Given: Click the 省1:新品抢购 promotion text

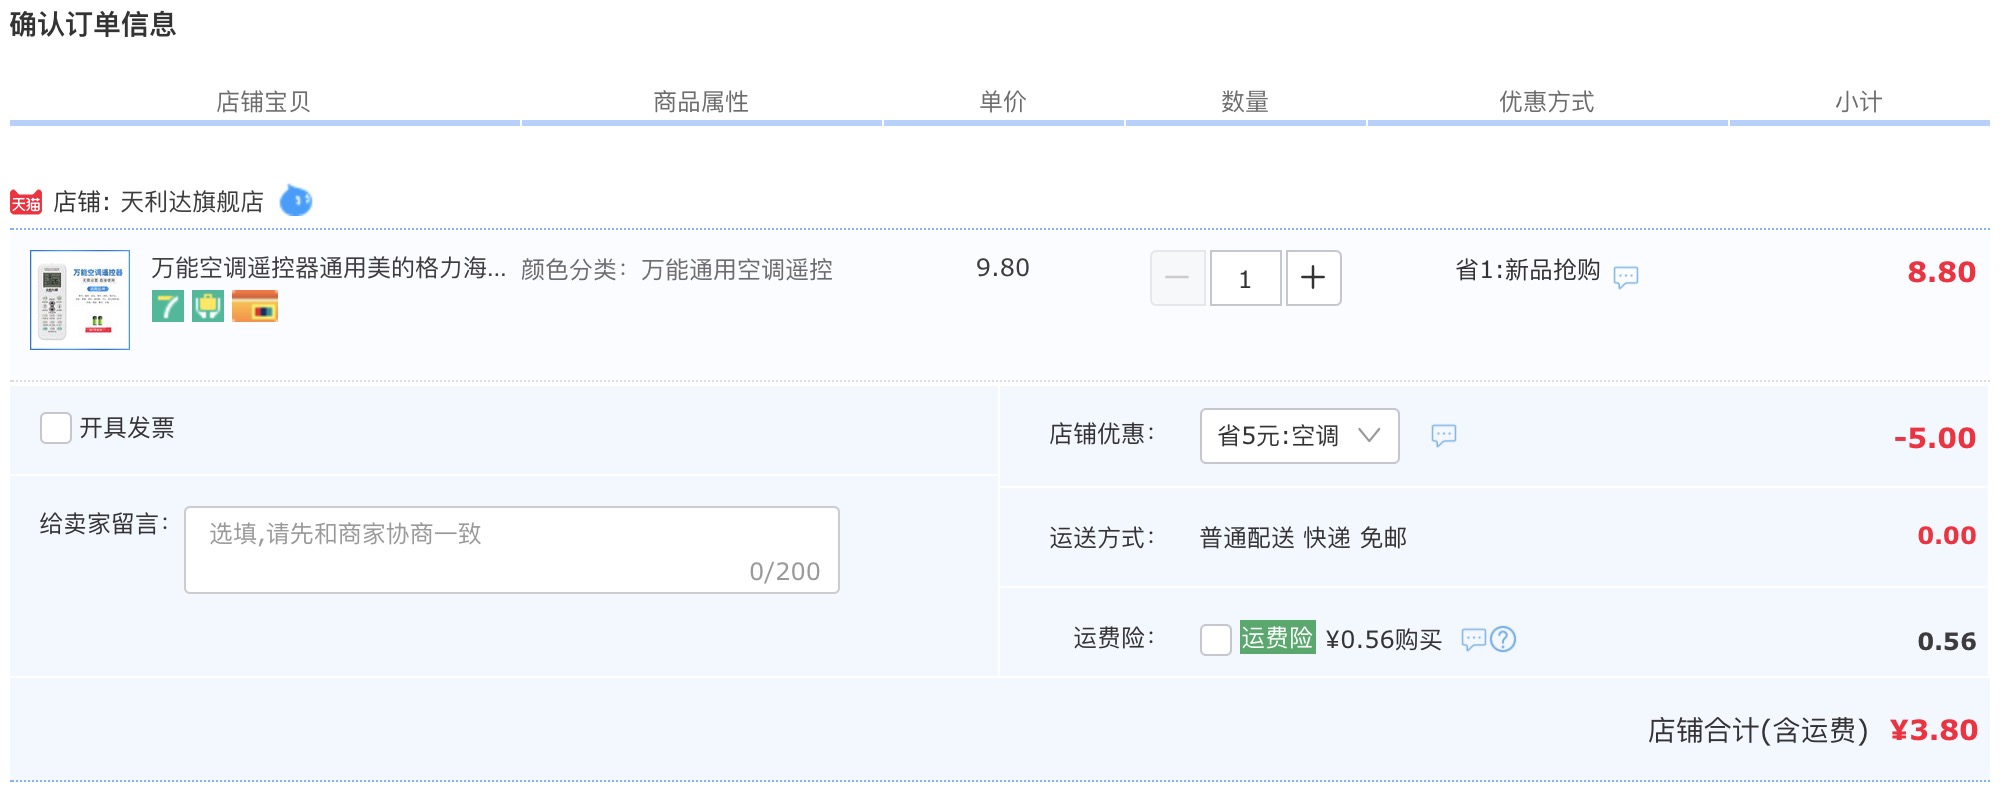Looking at the screenshot, I should 1528,270.
